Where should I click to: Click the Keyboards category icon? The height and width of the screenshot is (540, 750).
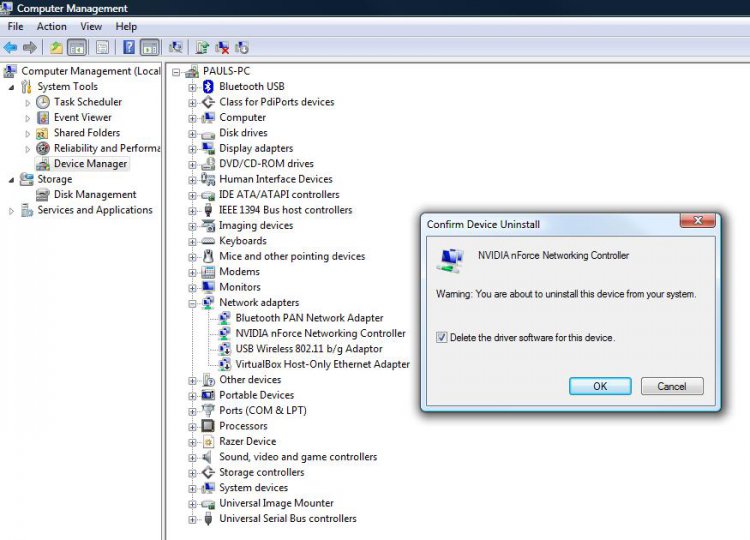tap(208, 241)
